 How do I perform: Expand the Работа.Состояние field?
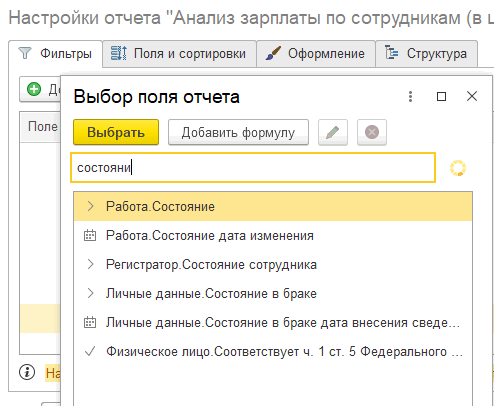point(90,206)
